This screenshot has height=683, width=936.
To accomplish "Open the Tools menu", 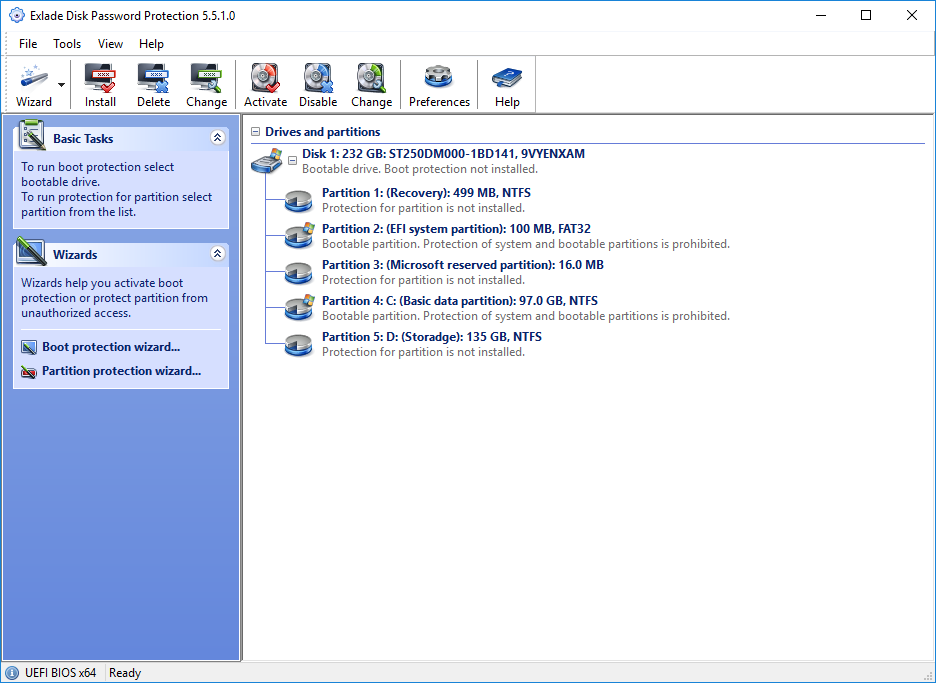I will tap(66, 43).
